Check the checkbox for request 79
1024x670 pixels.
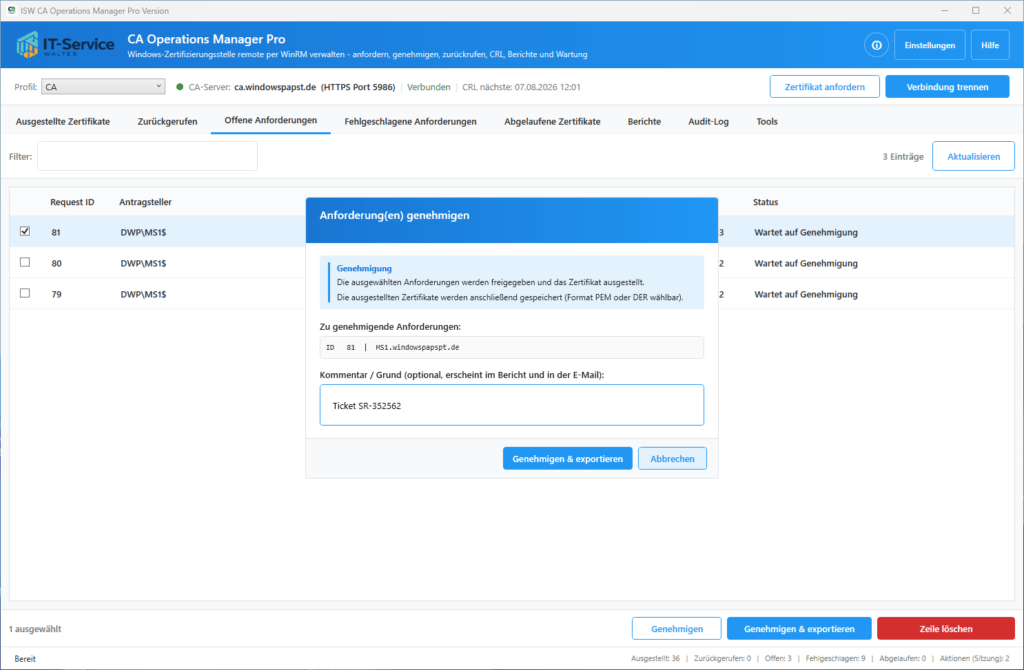pyautogui.click(x=25, y=293)
